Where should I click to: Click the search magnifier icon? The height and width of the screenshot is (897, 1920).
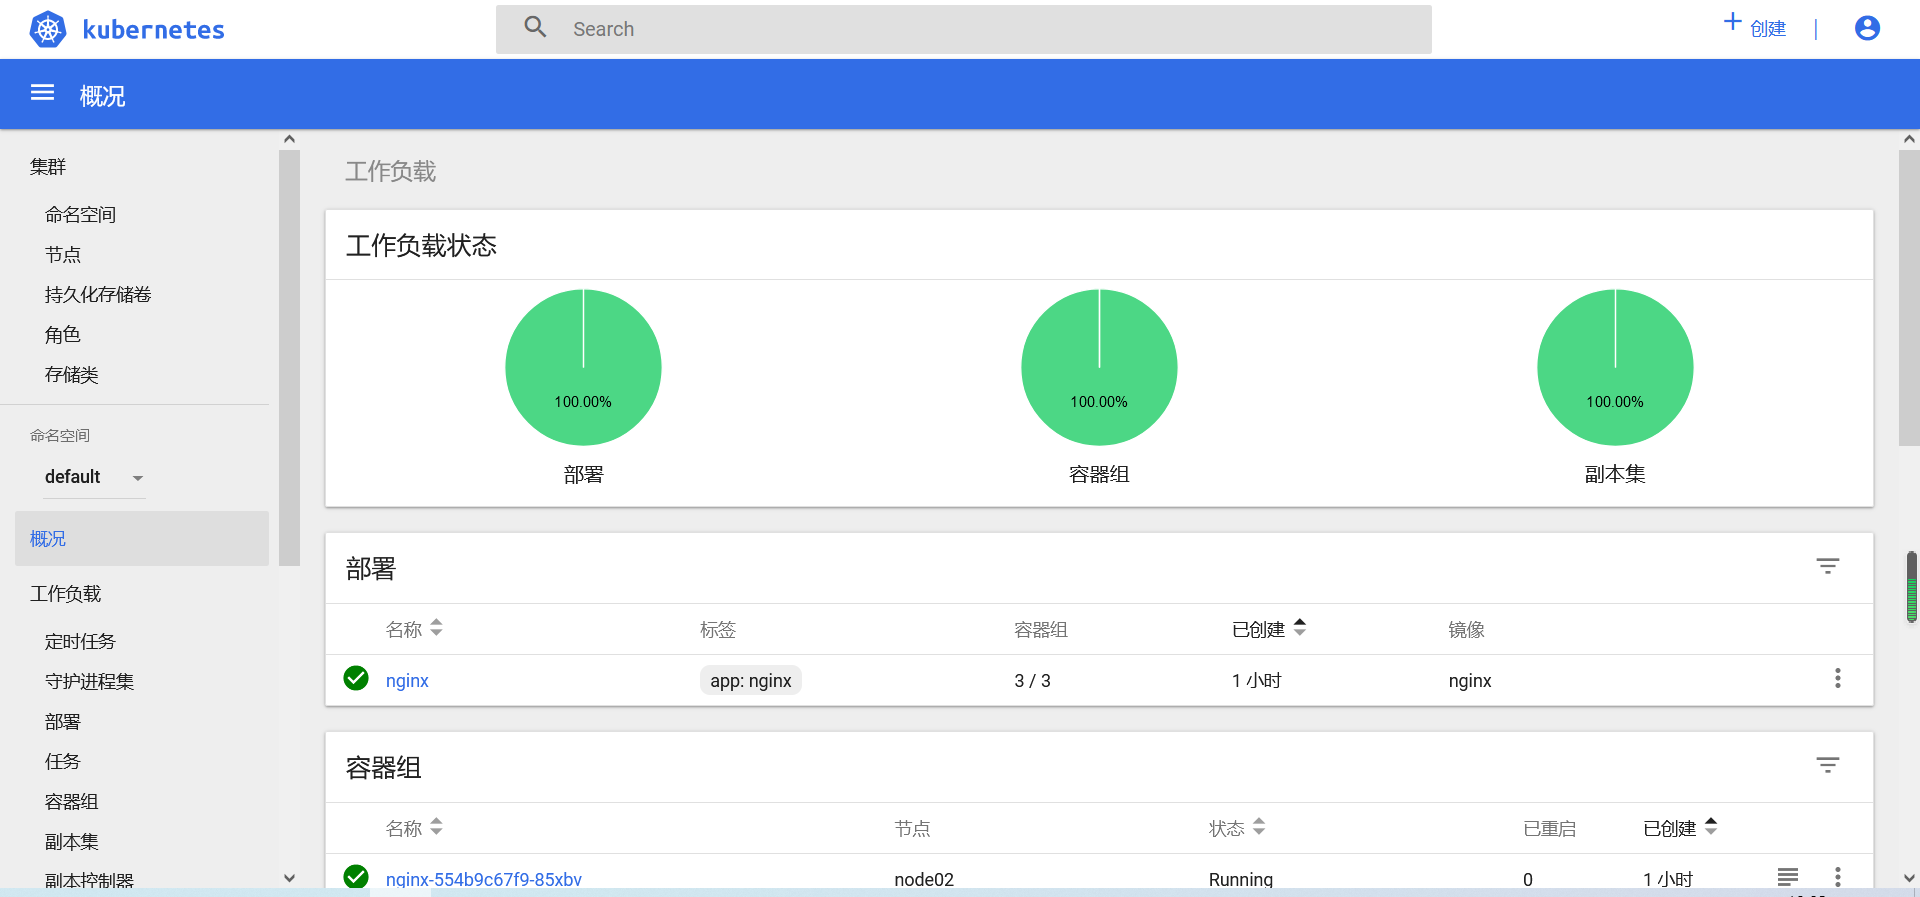coord(536,27)
